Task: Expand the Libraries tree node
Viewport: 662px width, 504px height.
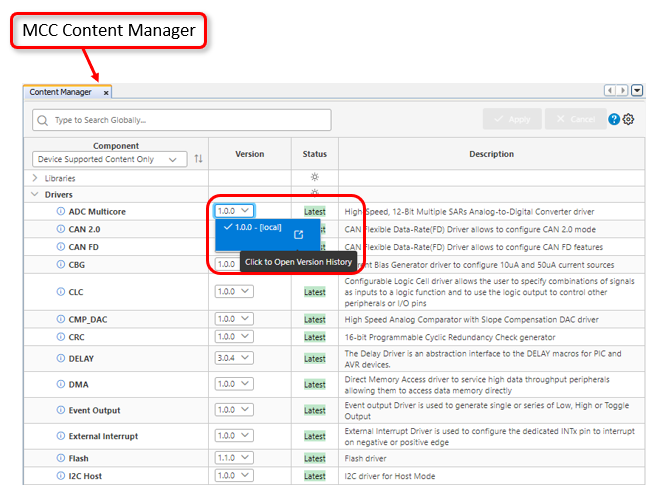Action: (36, 177)
